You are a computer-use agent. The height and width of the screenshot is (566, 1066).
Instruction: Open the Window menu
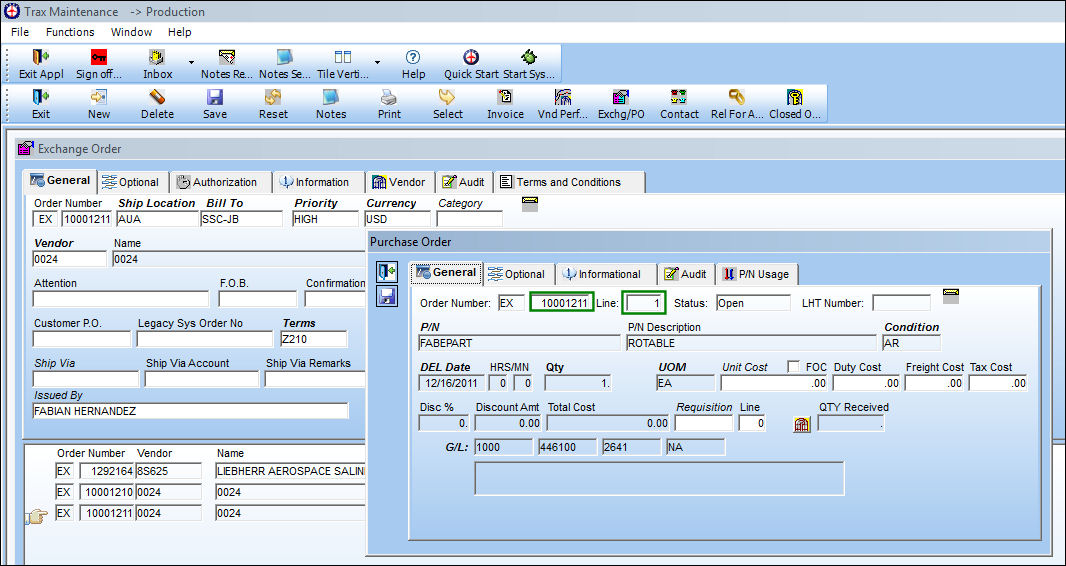131,32
